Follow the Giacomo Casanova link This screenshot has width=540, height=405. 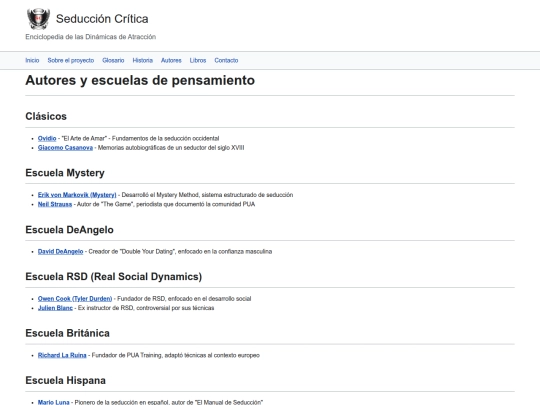tap(65, 148)
